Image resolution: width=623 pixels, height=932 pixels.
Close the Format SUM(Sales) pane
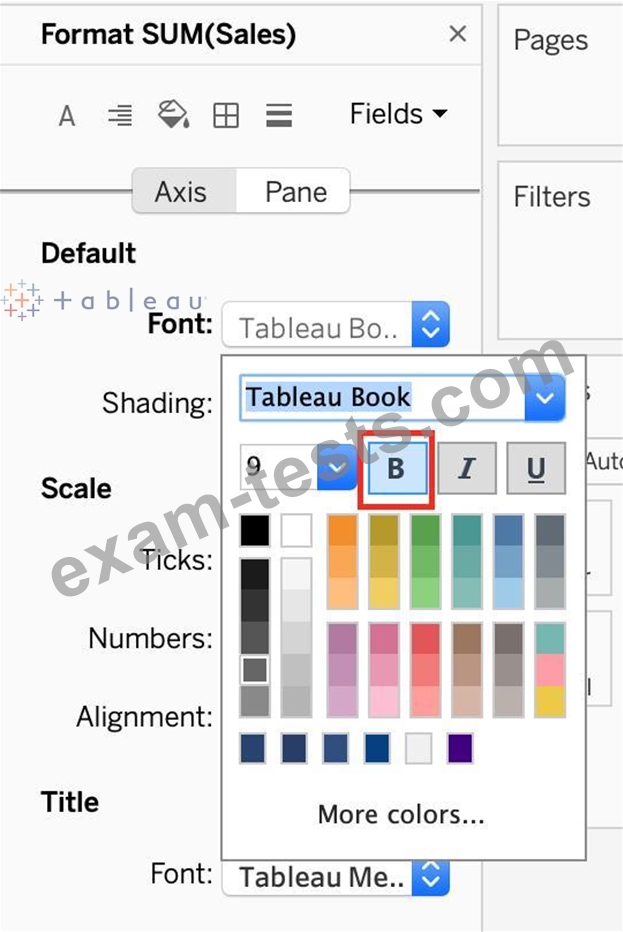tap(457, 34)
